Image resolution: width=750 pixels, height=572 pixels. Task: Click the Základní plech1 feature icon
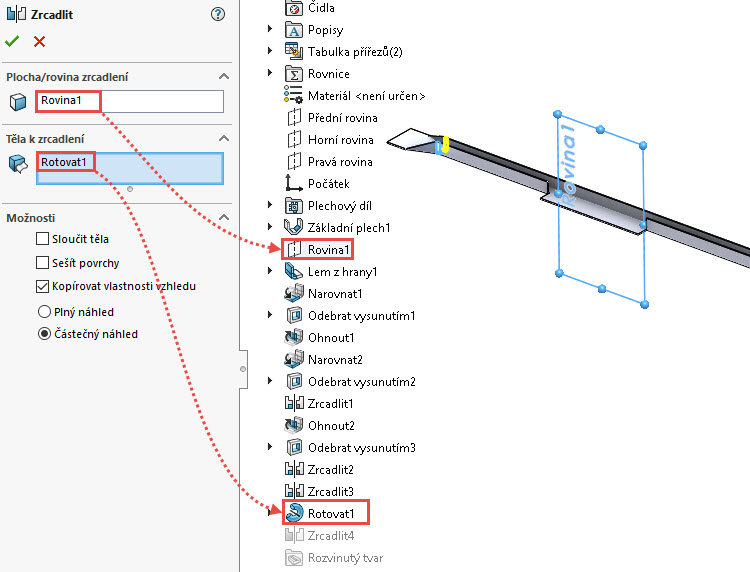coord(294,227)
